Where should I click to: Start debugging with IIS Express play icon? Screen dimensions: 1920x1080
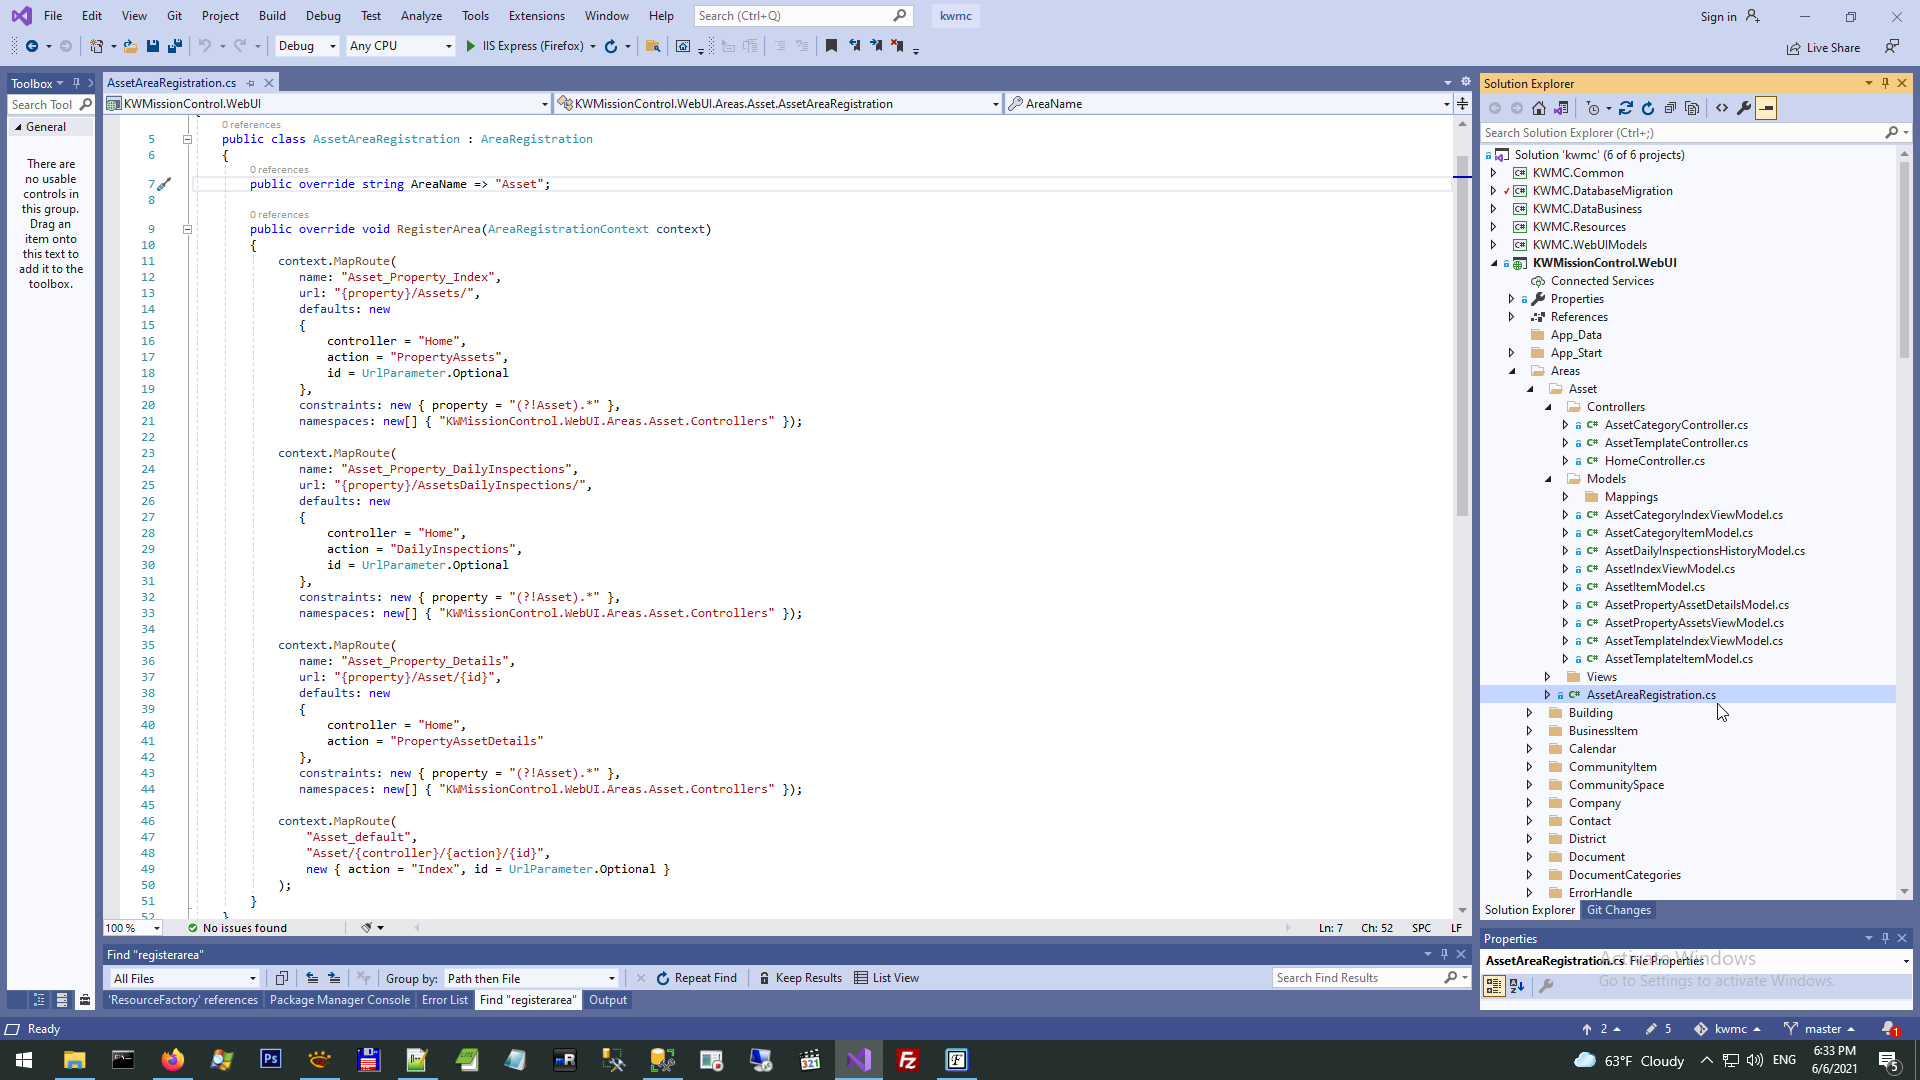pos(471,46)
